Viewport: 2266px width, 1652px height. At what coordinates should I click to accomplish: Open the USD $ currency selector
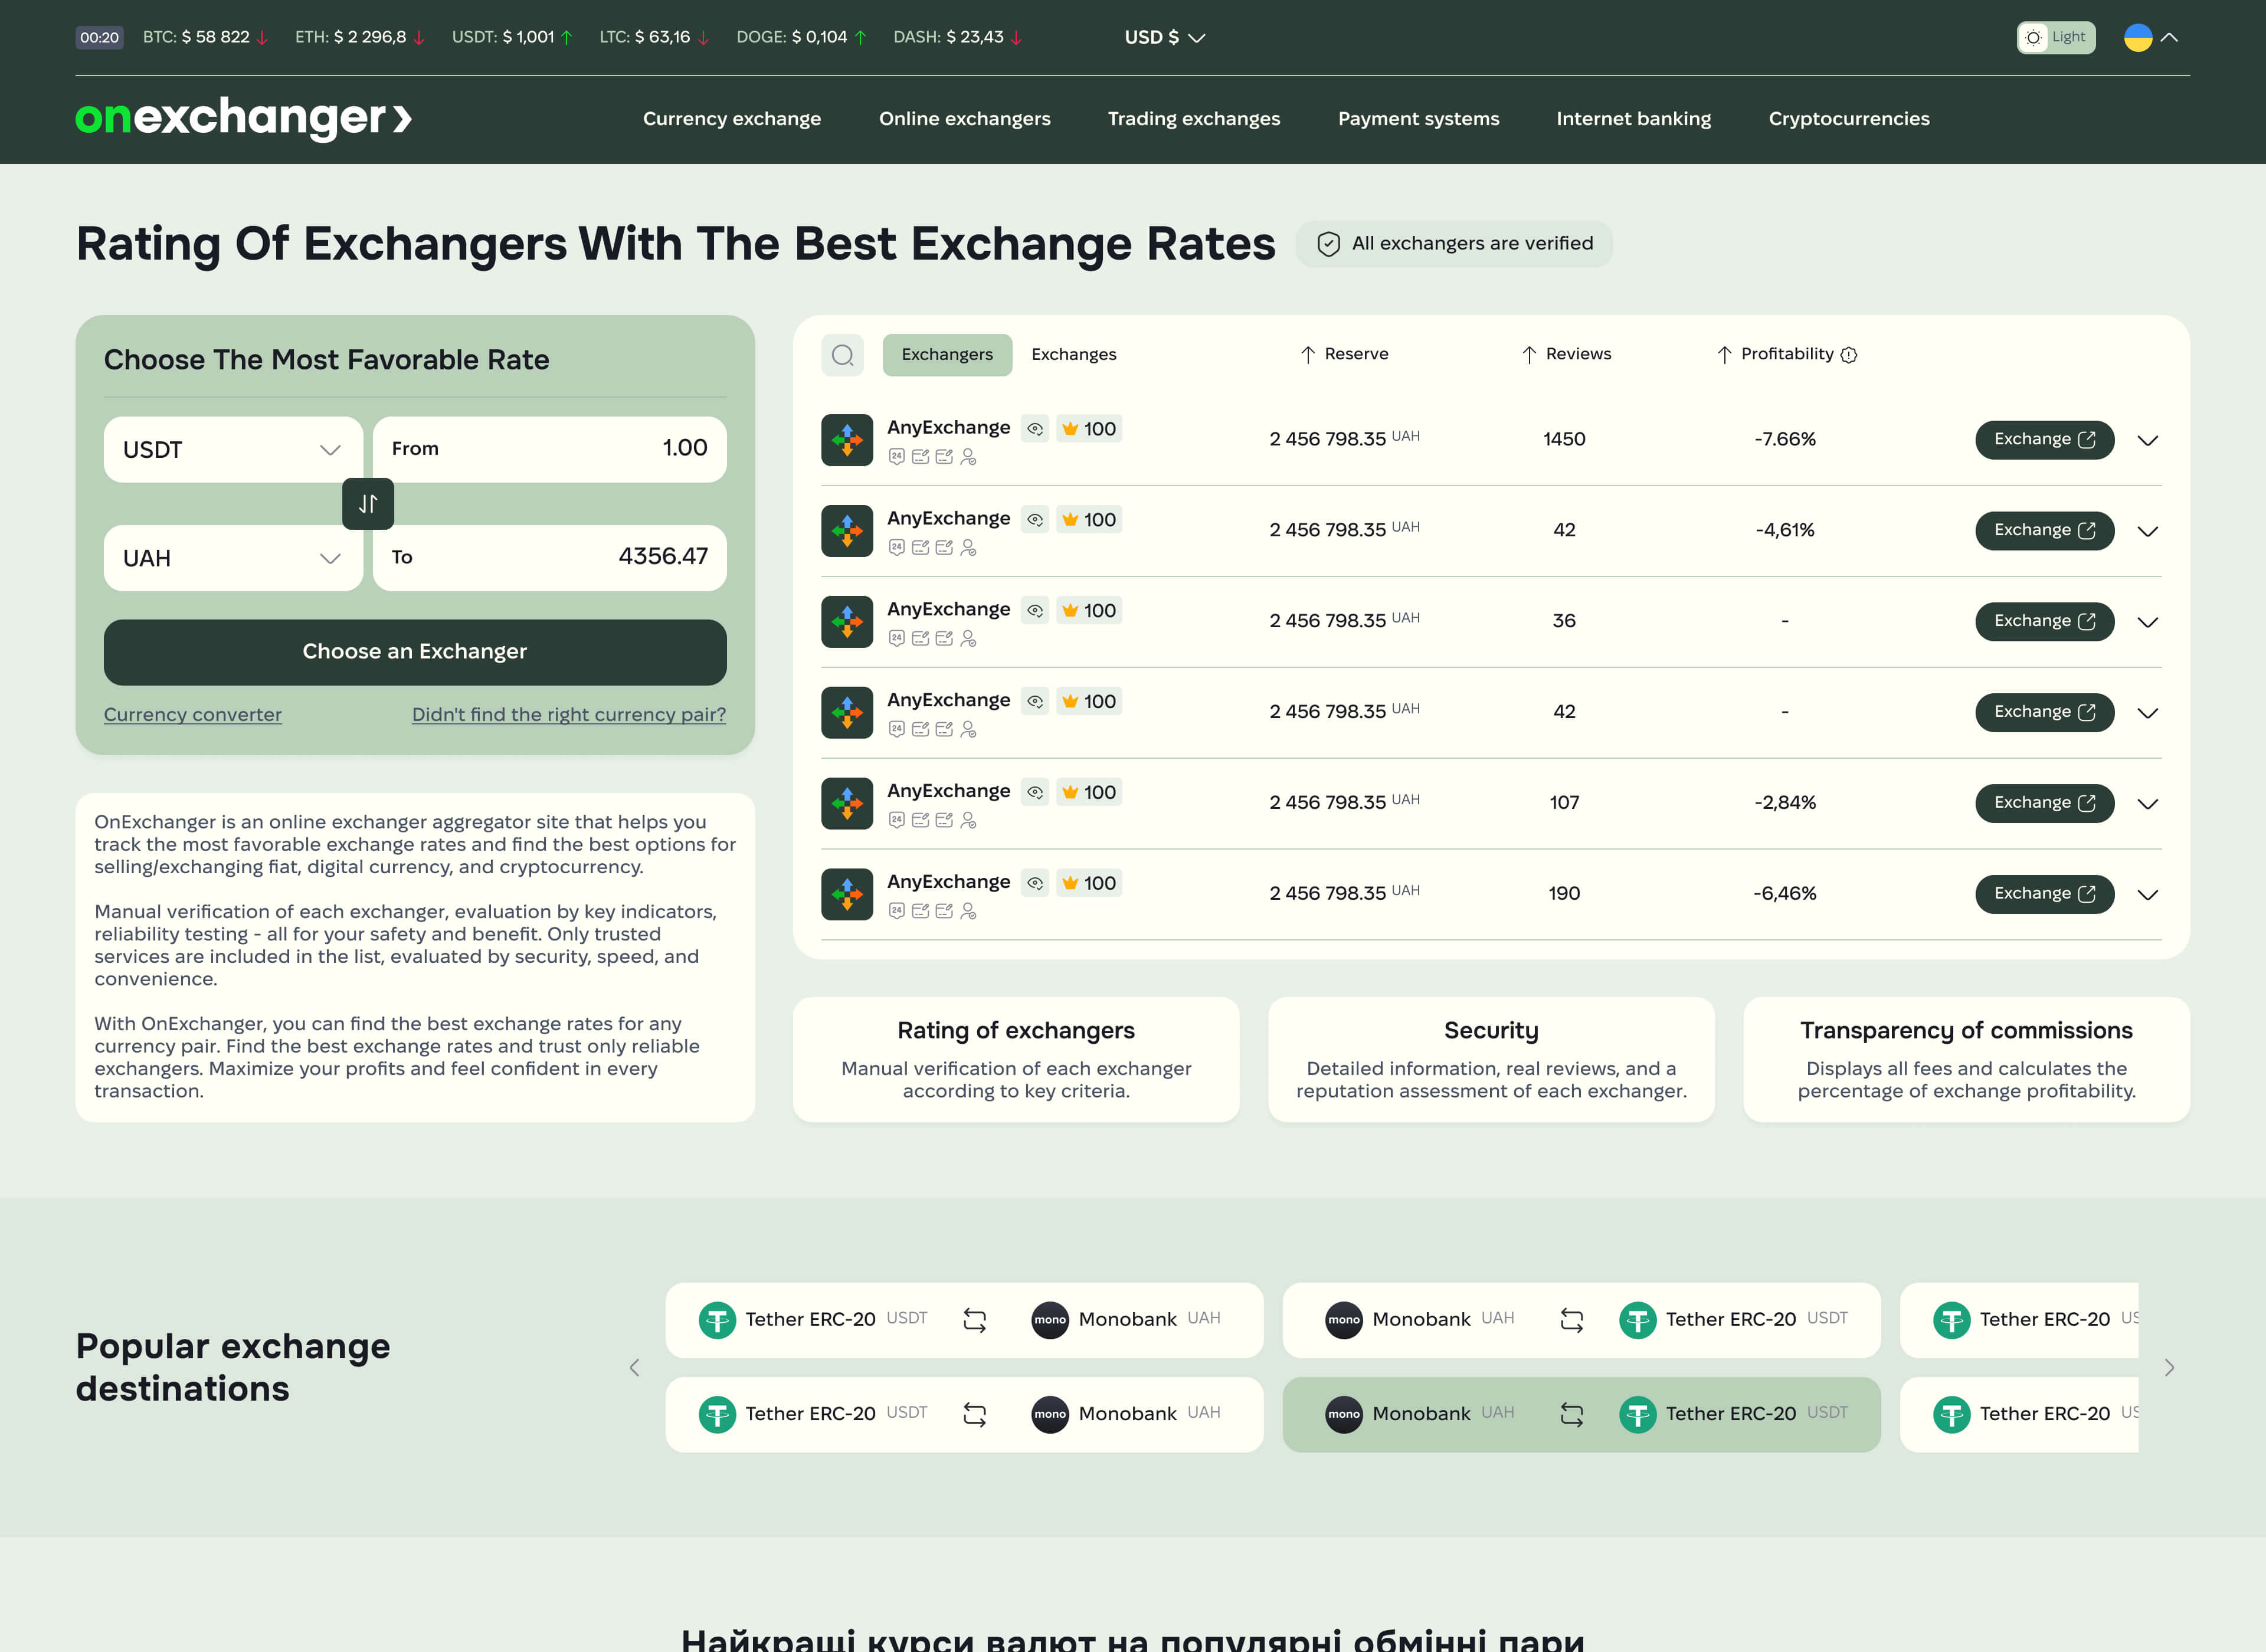(1164, 38)
